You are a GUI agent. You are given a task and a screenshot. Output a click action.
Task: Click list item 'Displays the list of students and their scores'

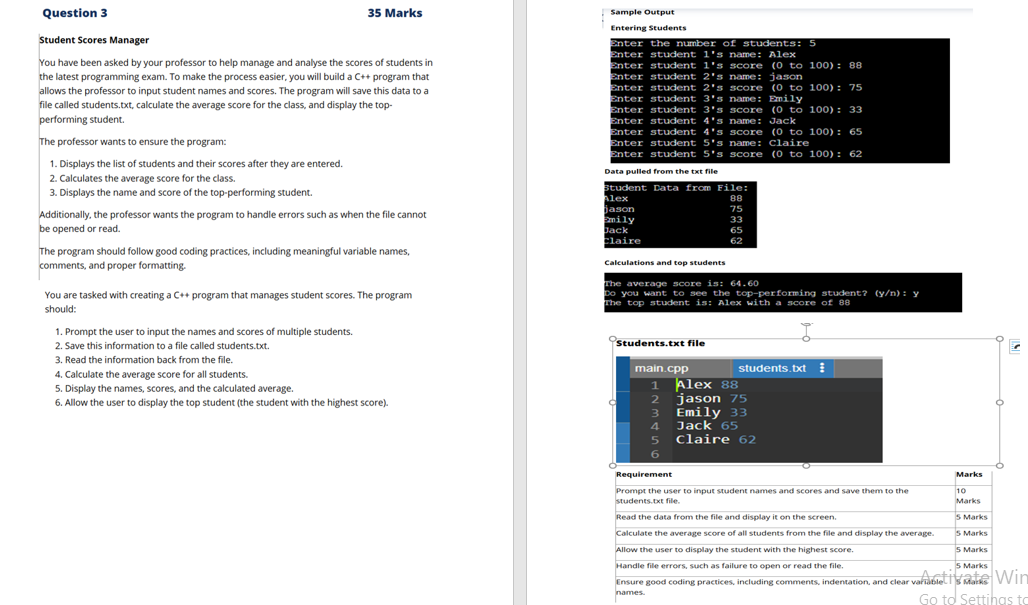coord(196,164)
